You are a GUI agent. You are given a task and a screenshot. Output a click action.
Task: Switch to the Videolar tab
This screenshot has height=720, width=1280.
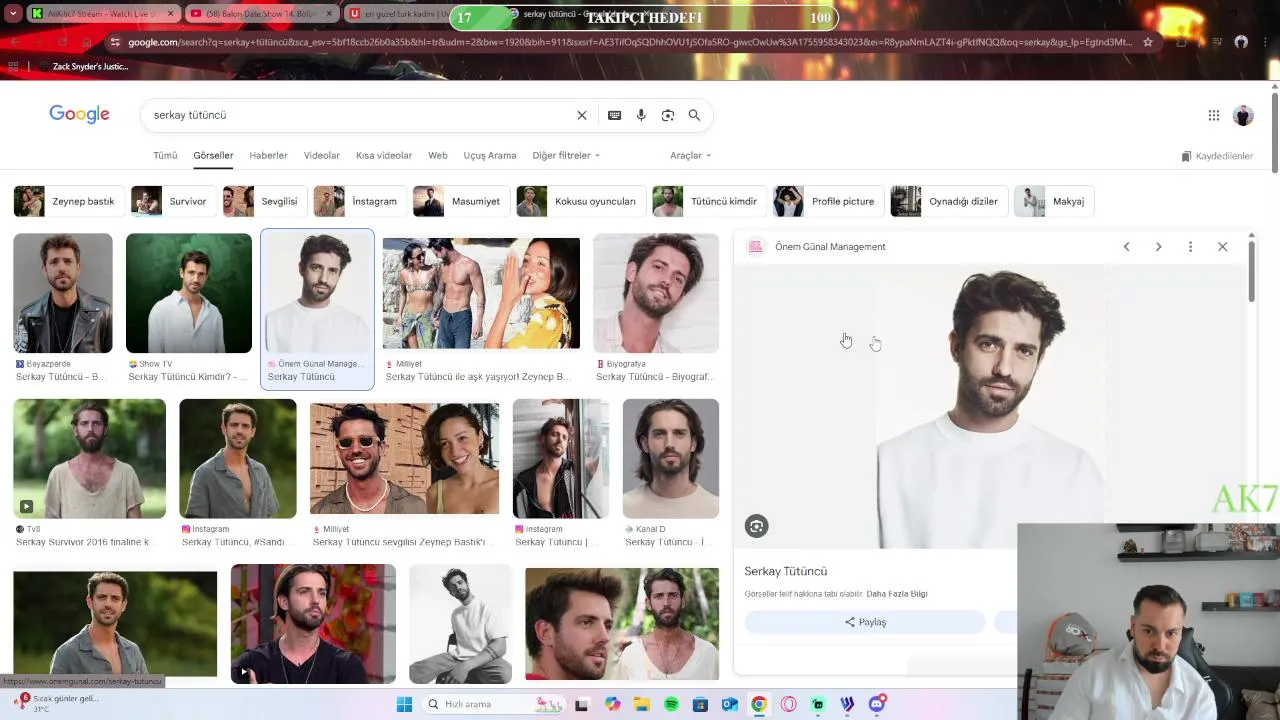[x=322, y=155]
